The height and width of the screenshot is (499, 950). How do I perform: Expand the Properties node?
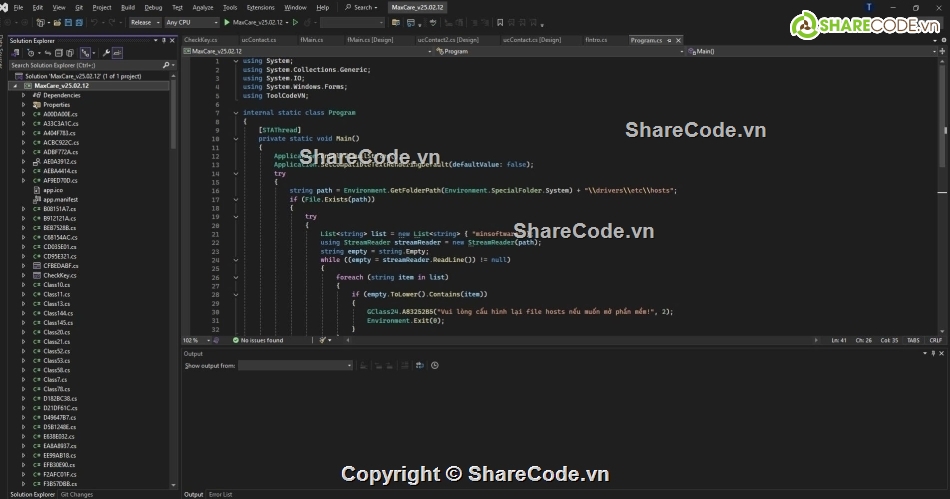click(x=24, y=105)
